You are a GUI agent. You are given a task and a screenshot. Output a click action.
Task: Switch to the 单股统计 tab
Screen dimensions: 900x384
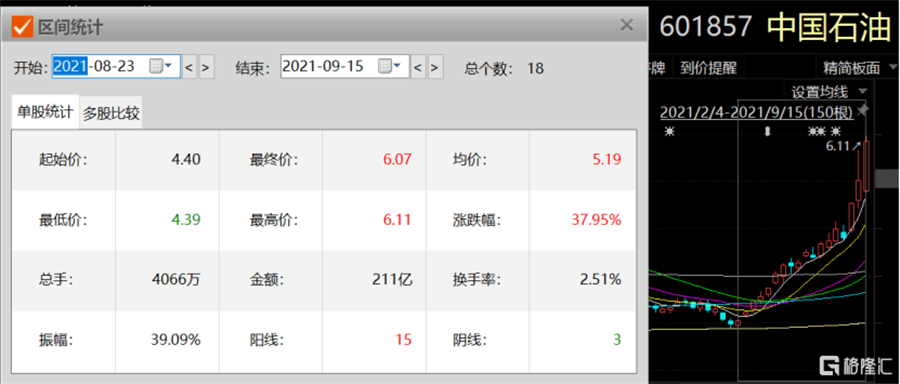(45, 111)
